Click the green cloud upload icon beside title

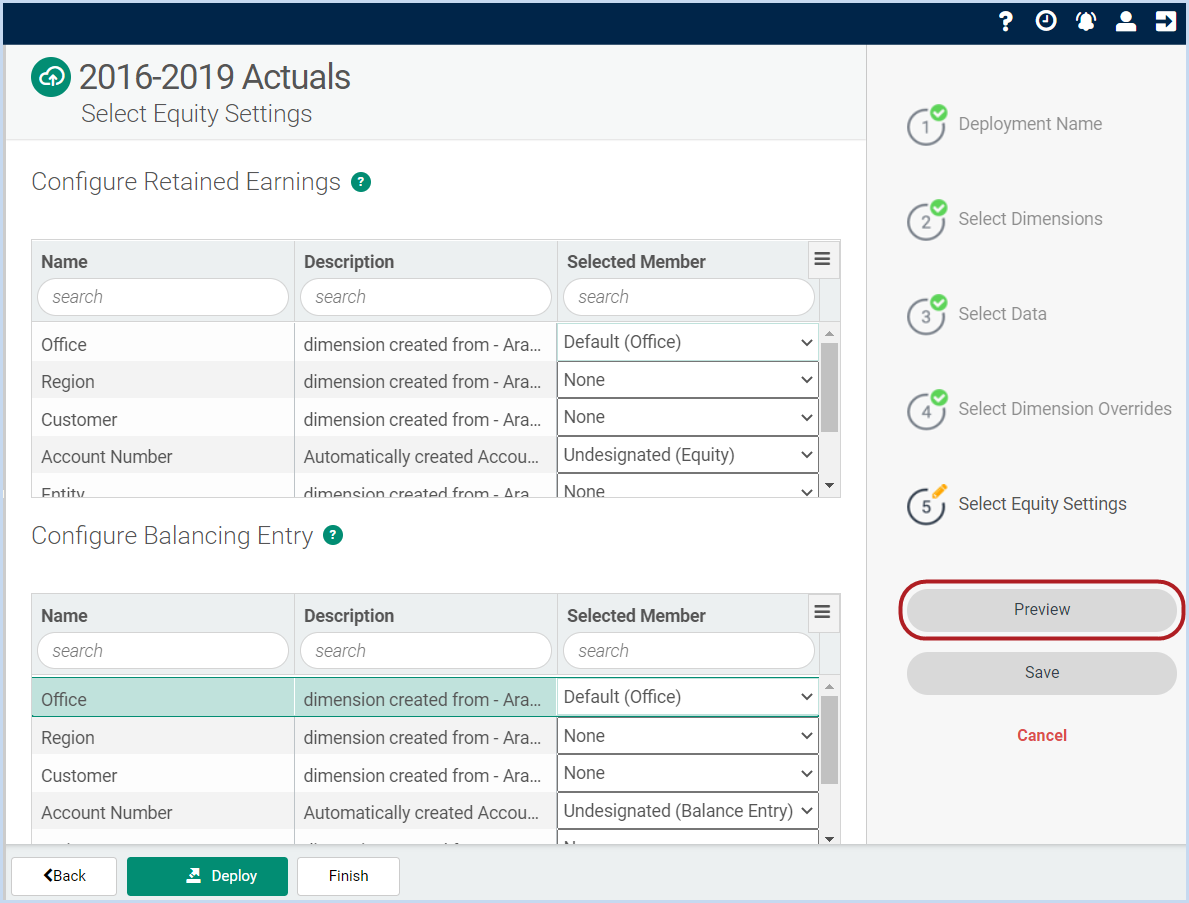pos(51,77)
